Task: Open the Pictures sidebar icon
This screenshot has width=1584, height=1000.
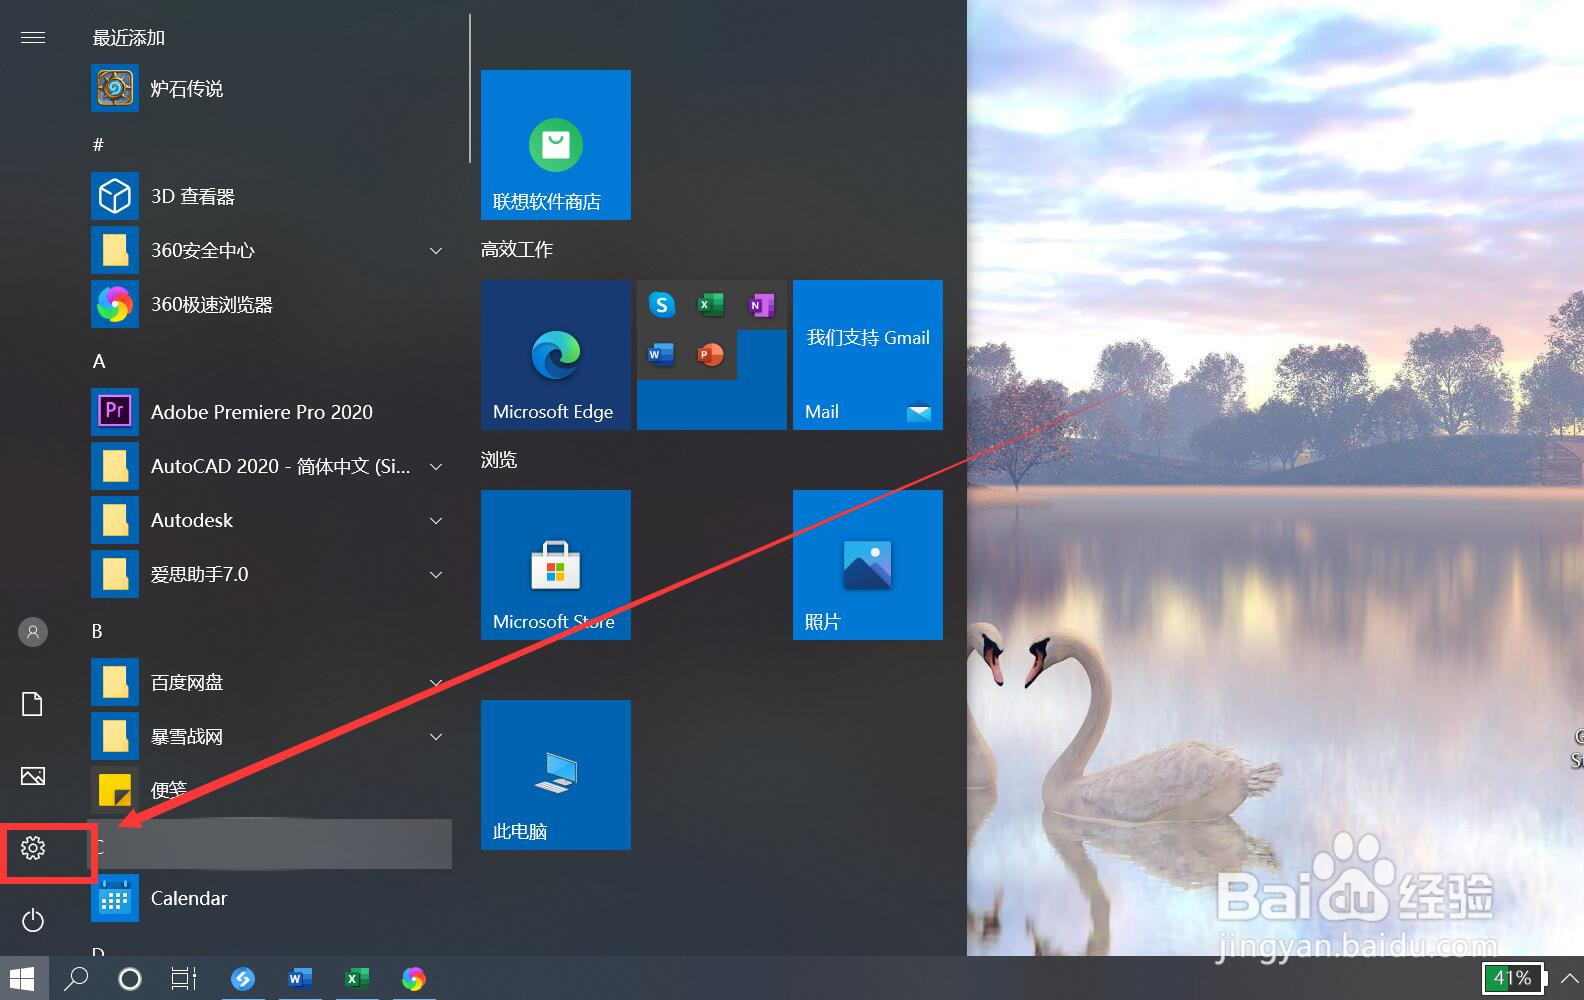Action: pyautogui.click(x=33, y=776)
